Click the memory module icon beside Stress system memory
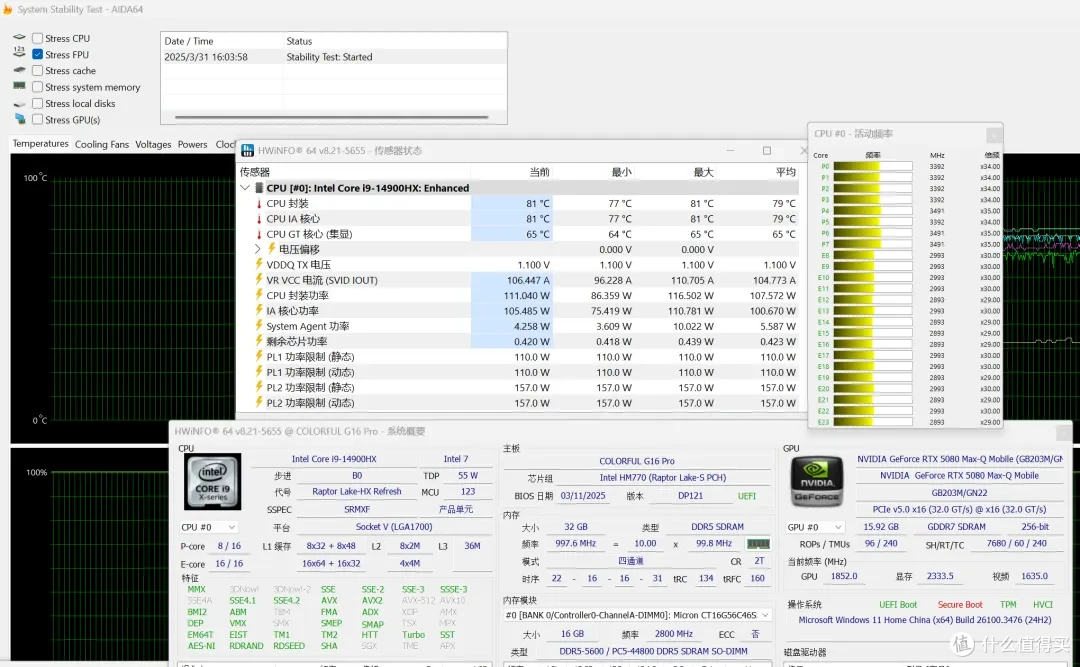The height and width of the screenshot is (667, 1080). coord(19,86)
